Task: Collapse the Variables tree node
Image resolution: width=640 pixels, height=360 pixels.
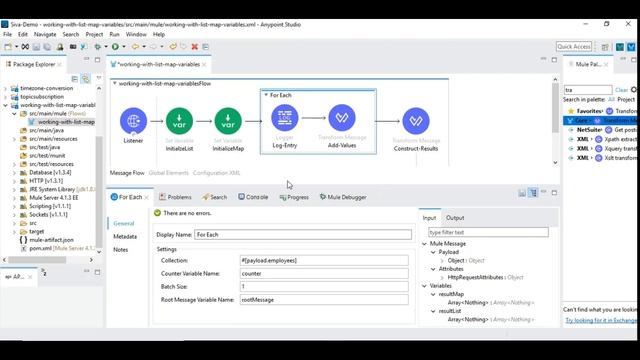Action: (x=424, y=286)
